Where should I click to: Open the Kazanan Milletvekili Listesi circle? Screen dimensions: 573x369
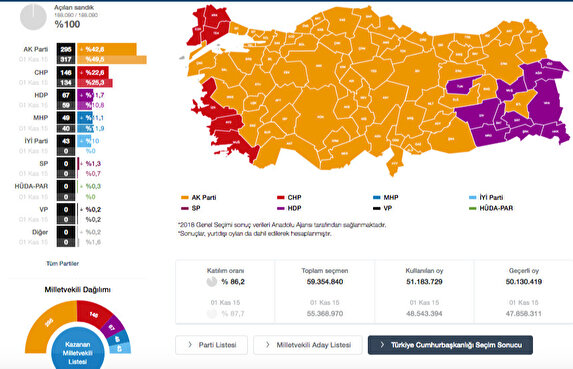tap(78, 350)
